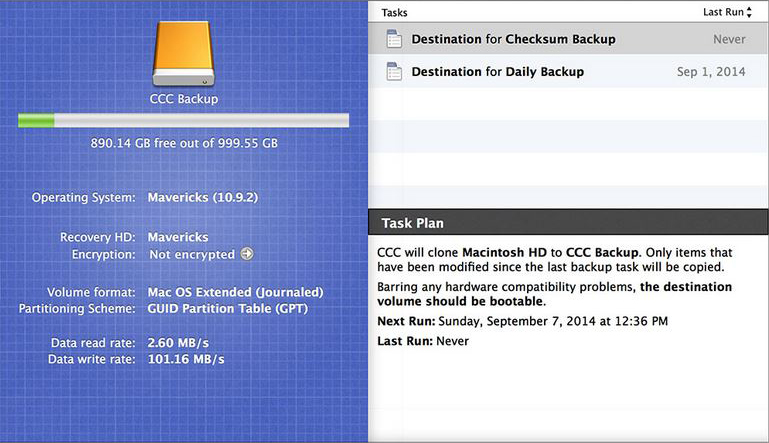769x443 pixels.
Task: Click the CCC Backup volume name label
Action: [x=184, y=99]
